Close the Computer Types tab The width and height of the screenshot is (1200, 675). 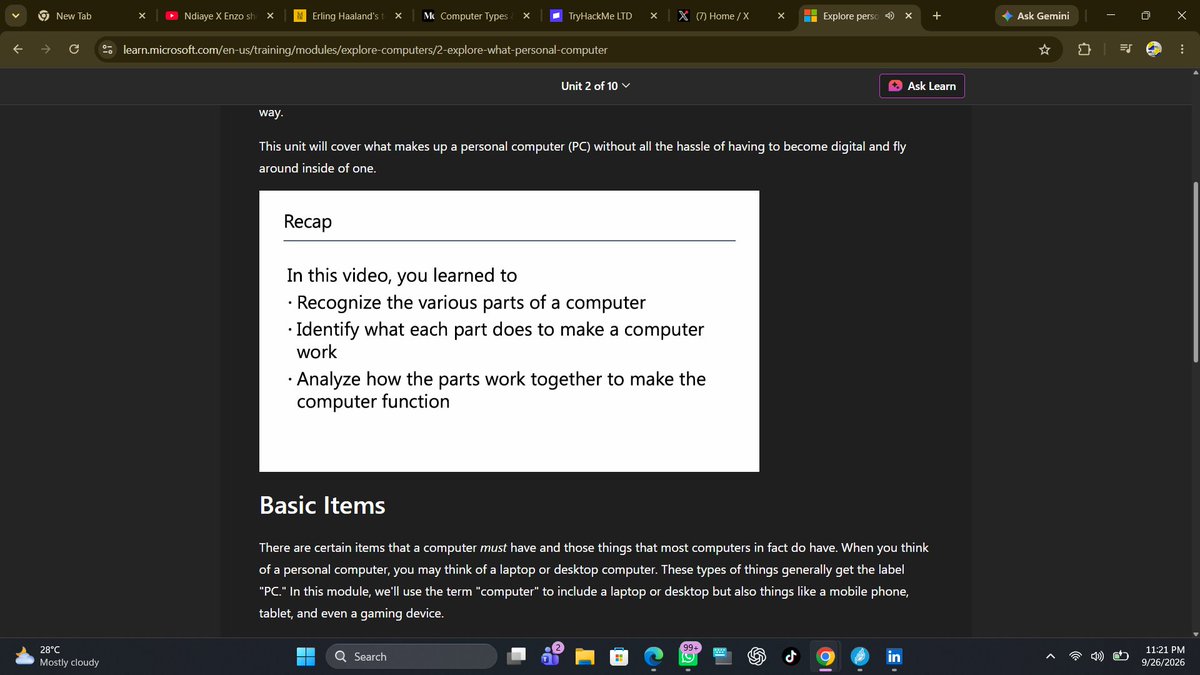[x=526, y=16]
